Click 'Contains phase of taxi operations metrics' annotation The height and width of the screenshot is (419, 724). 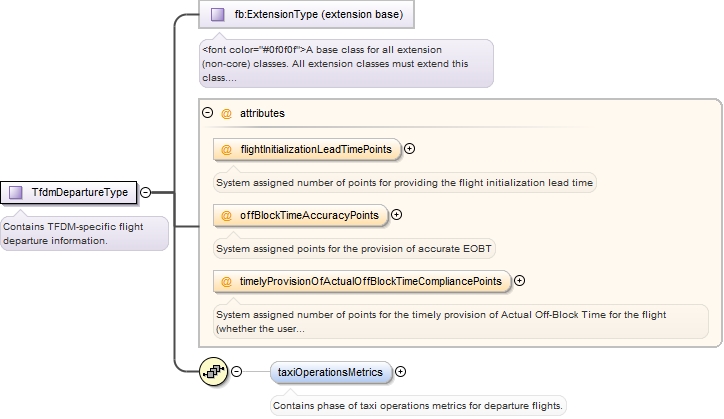418,406
